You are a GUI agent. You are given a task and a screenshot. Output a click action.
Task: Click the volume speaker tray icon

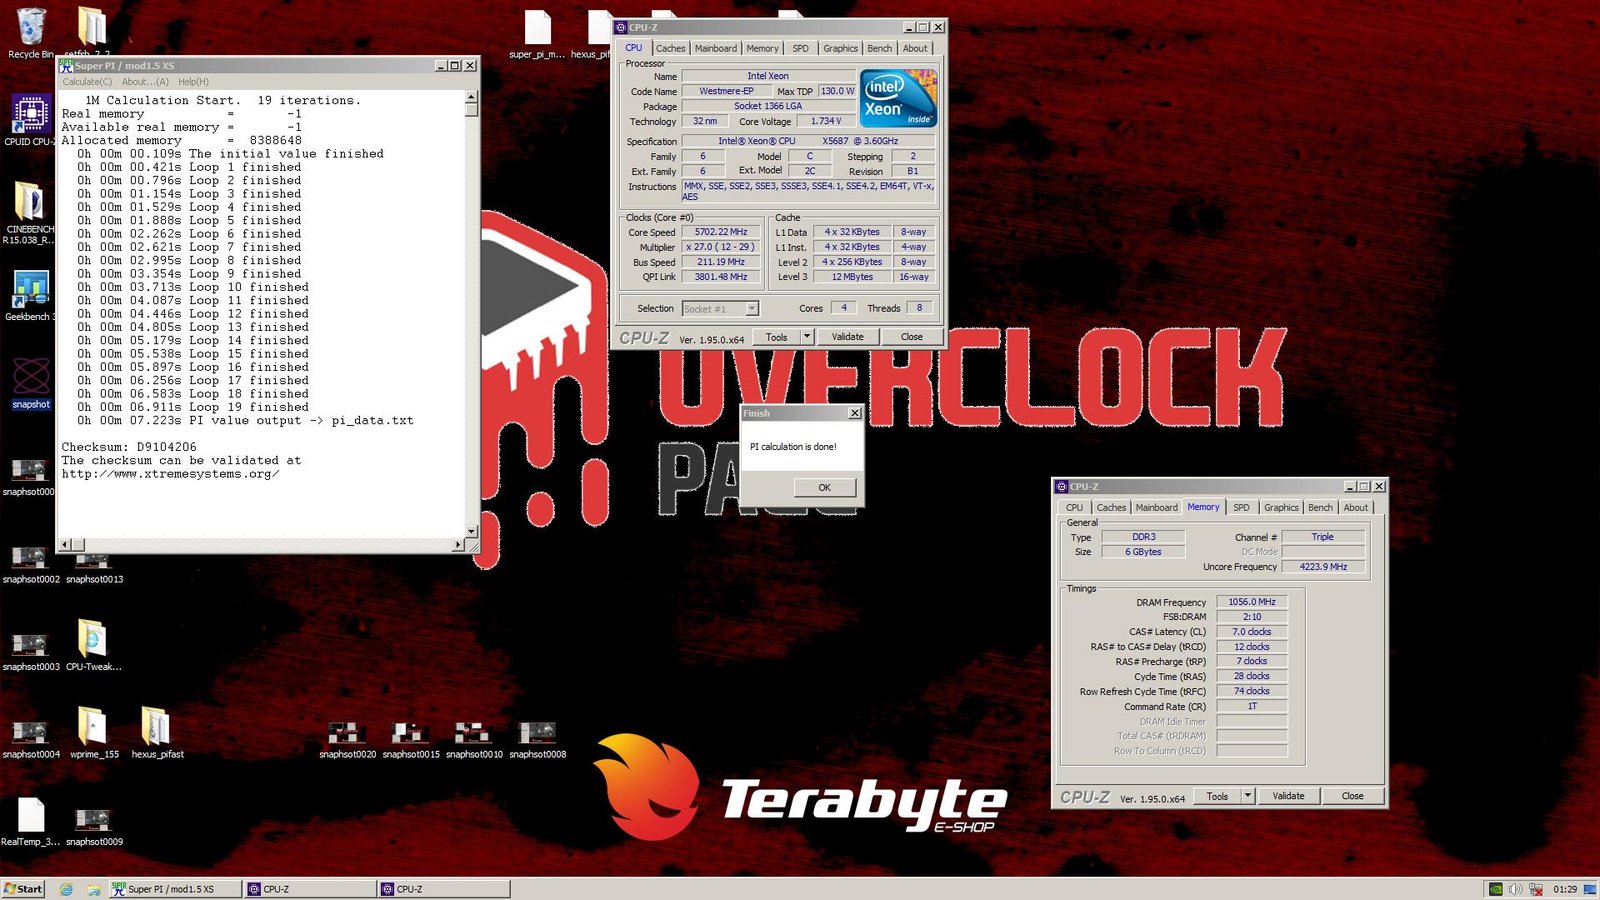1515,889
